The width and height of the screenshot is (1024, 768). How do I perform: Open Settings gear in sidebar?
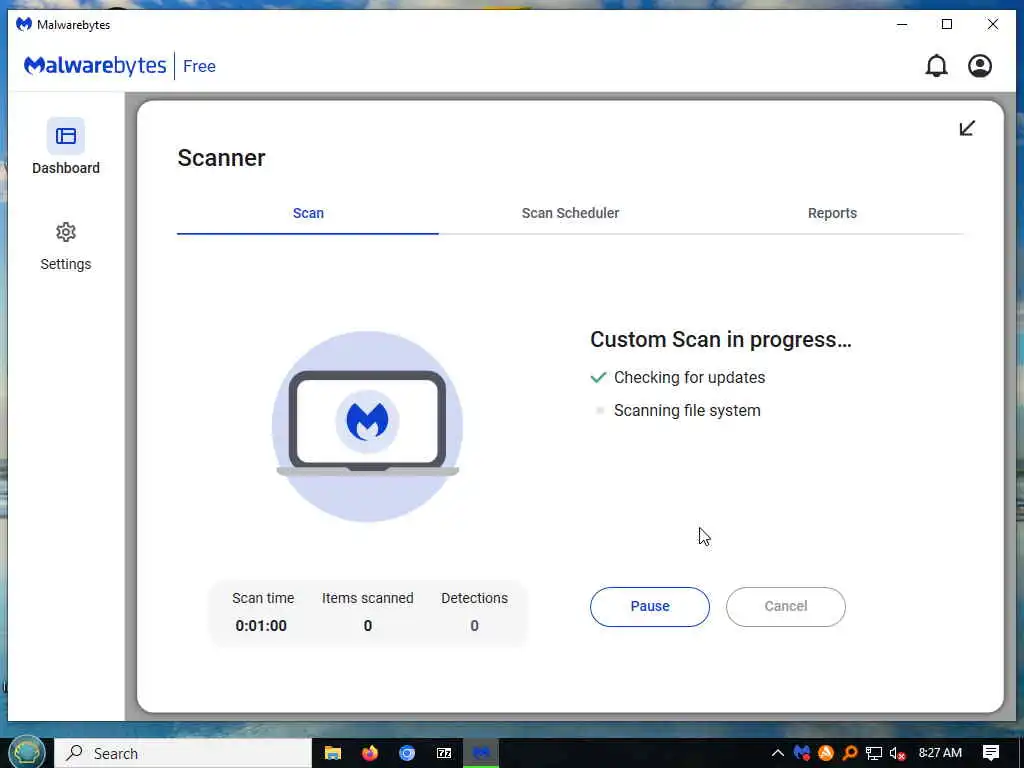tap(65, 232)
